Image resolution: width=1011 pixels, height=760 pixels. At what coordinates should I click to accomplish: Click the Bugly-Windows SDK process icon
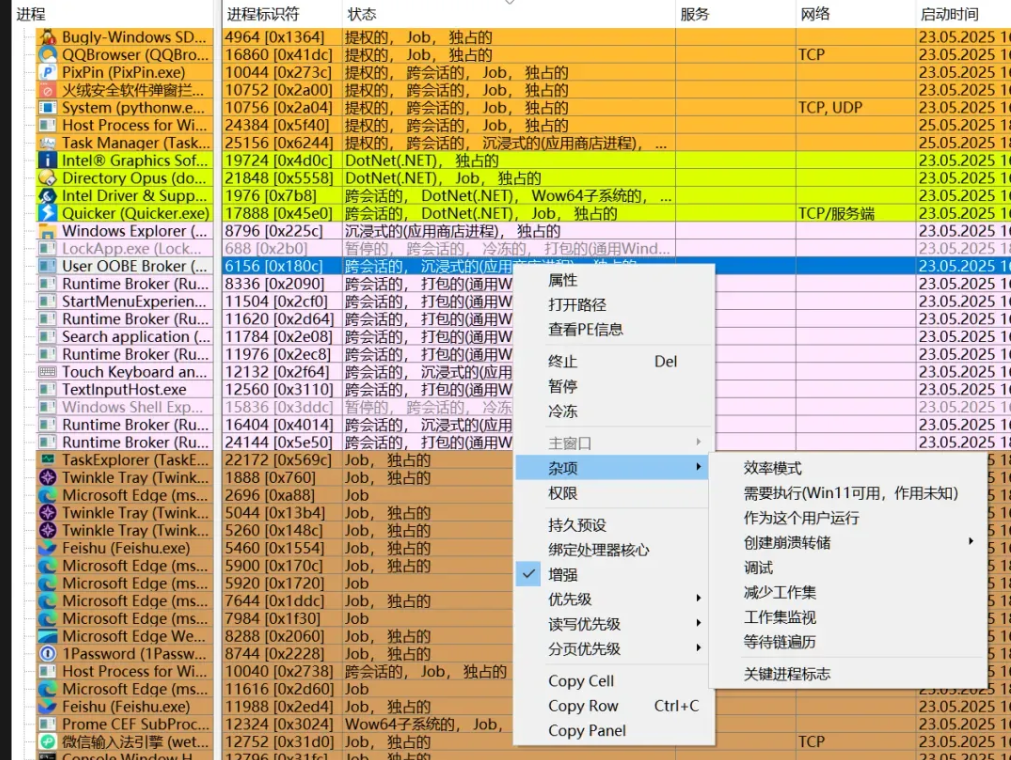pyautogui.click(x=48, y=37)
